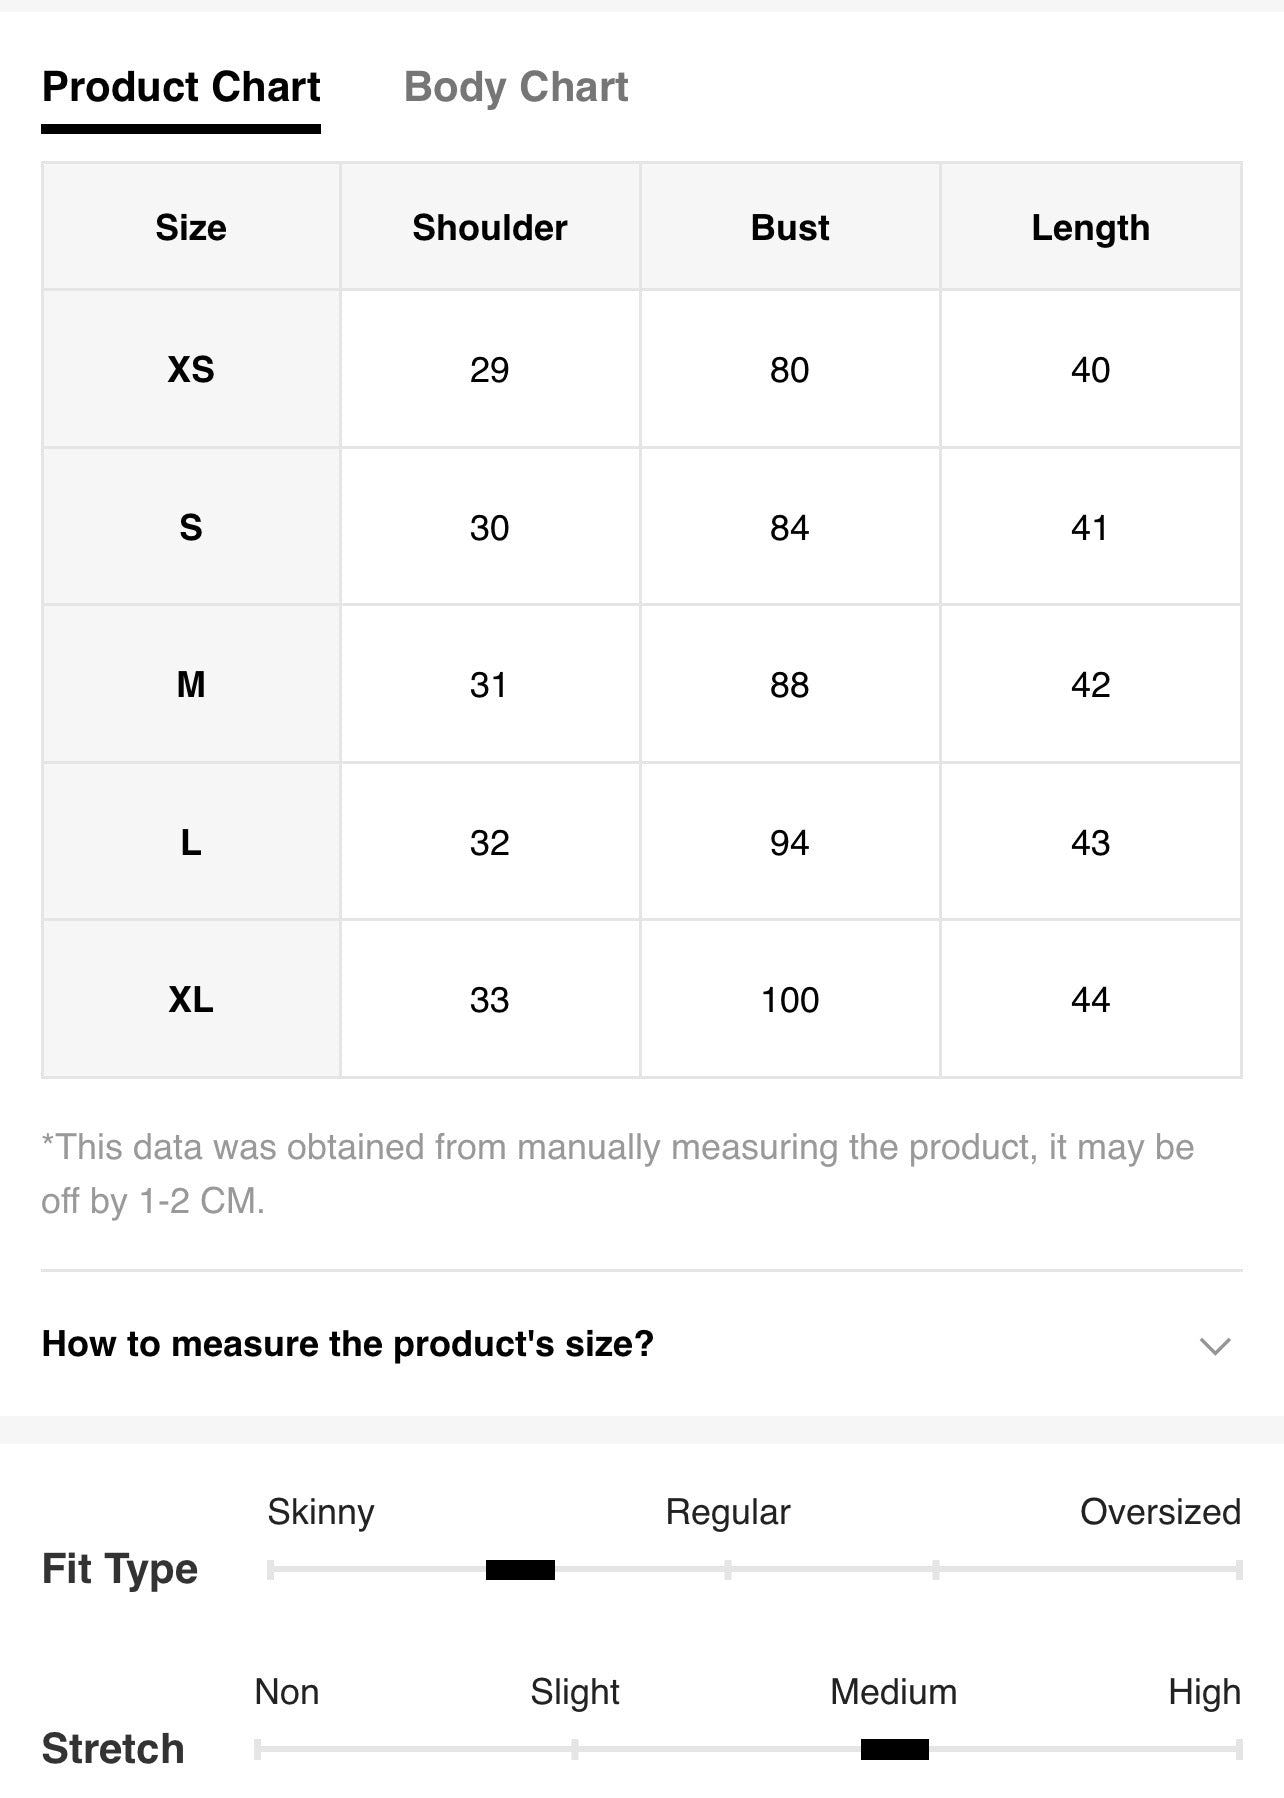Click the Size column header
Viewport: 1284px width, 1798px height.
[191, 228]
